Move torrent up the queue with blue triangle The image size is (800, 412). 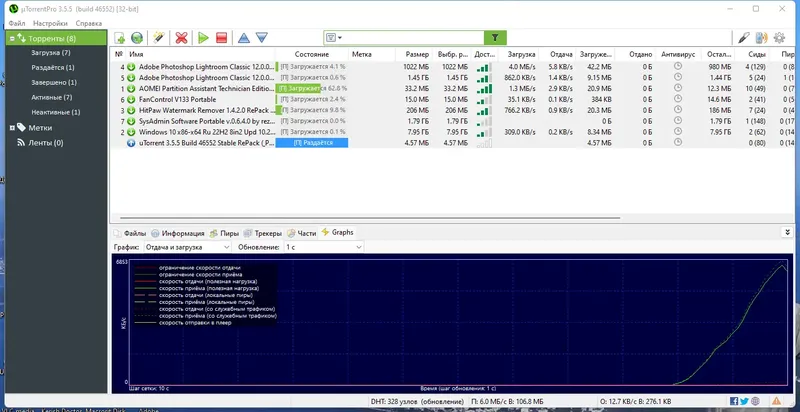click(x=243, y=38)
